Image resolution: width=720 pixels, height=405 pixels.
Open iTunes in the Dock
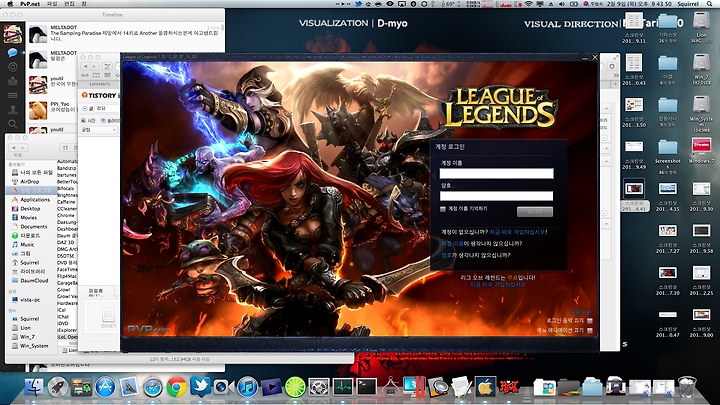248,387
